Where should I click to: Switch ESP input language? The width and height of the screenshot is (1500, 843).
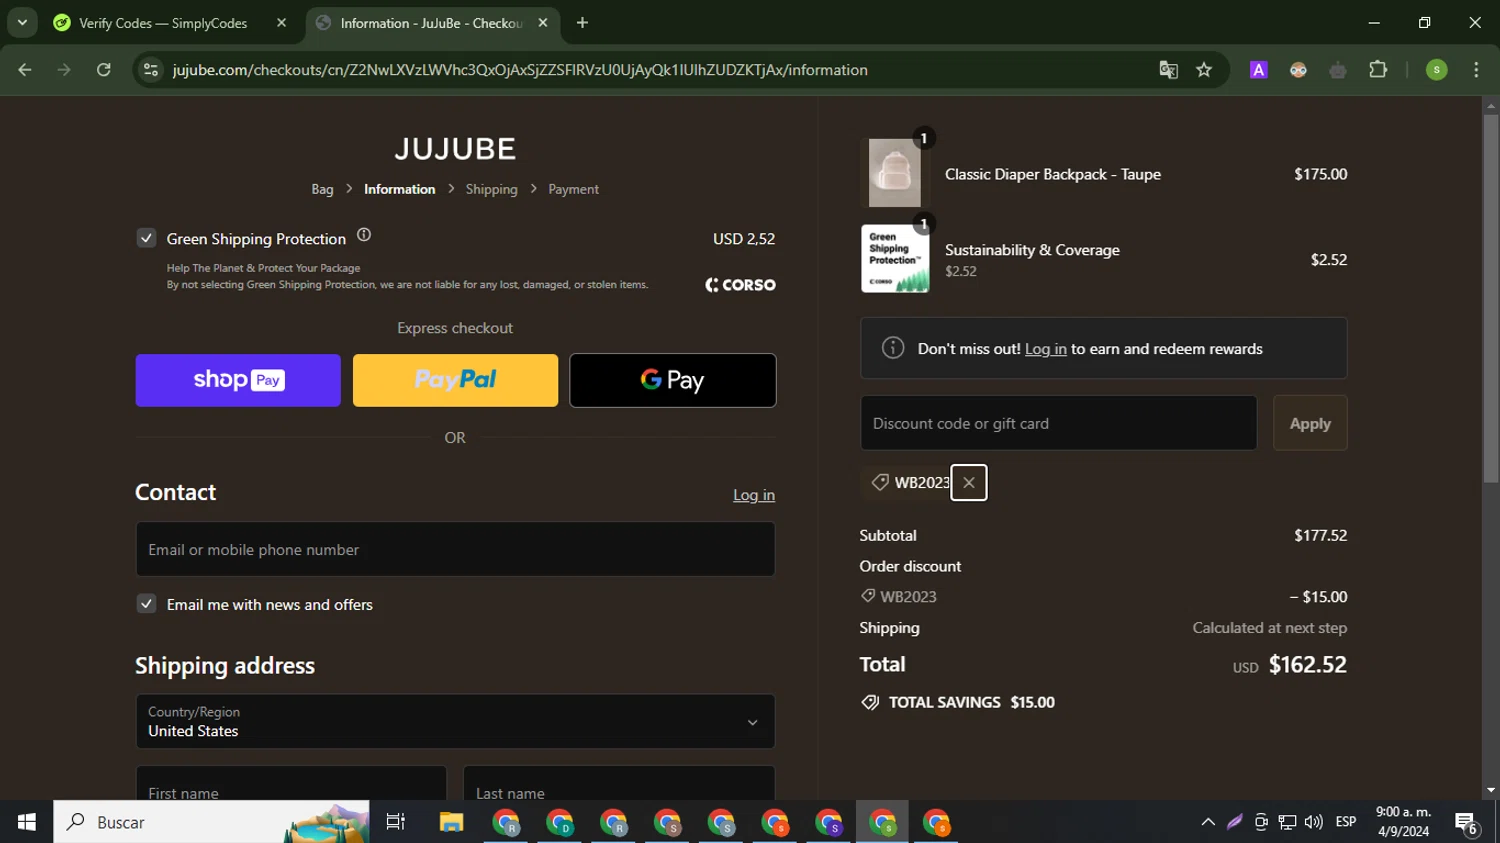point(1346,822)
